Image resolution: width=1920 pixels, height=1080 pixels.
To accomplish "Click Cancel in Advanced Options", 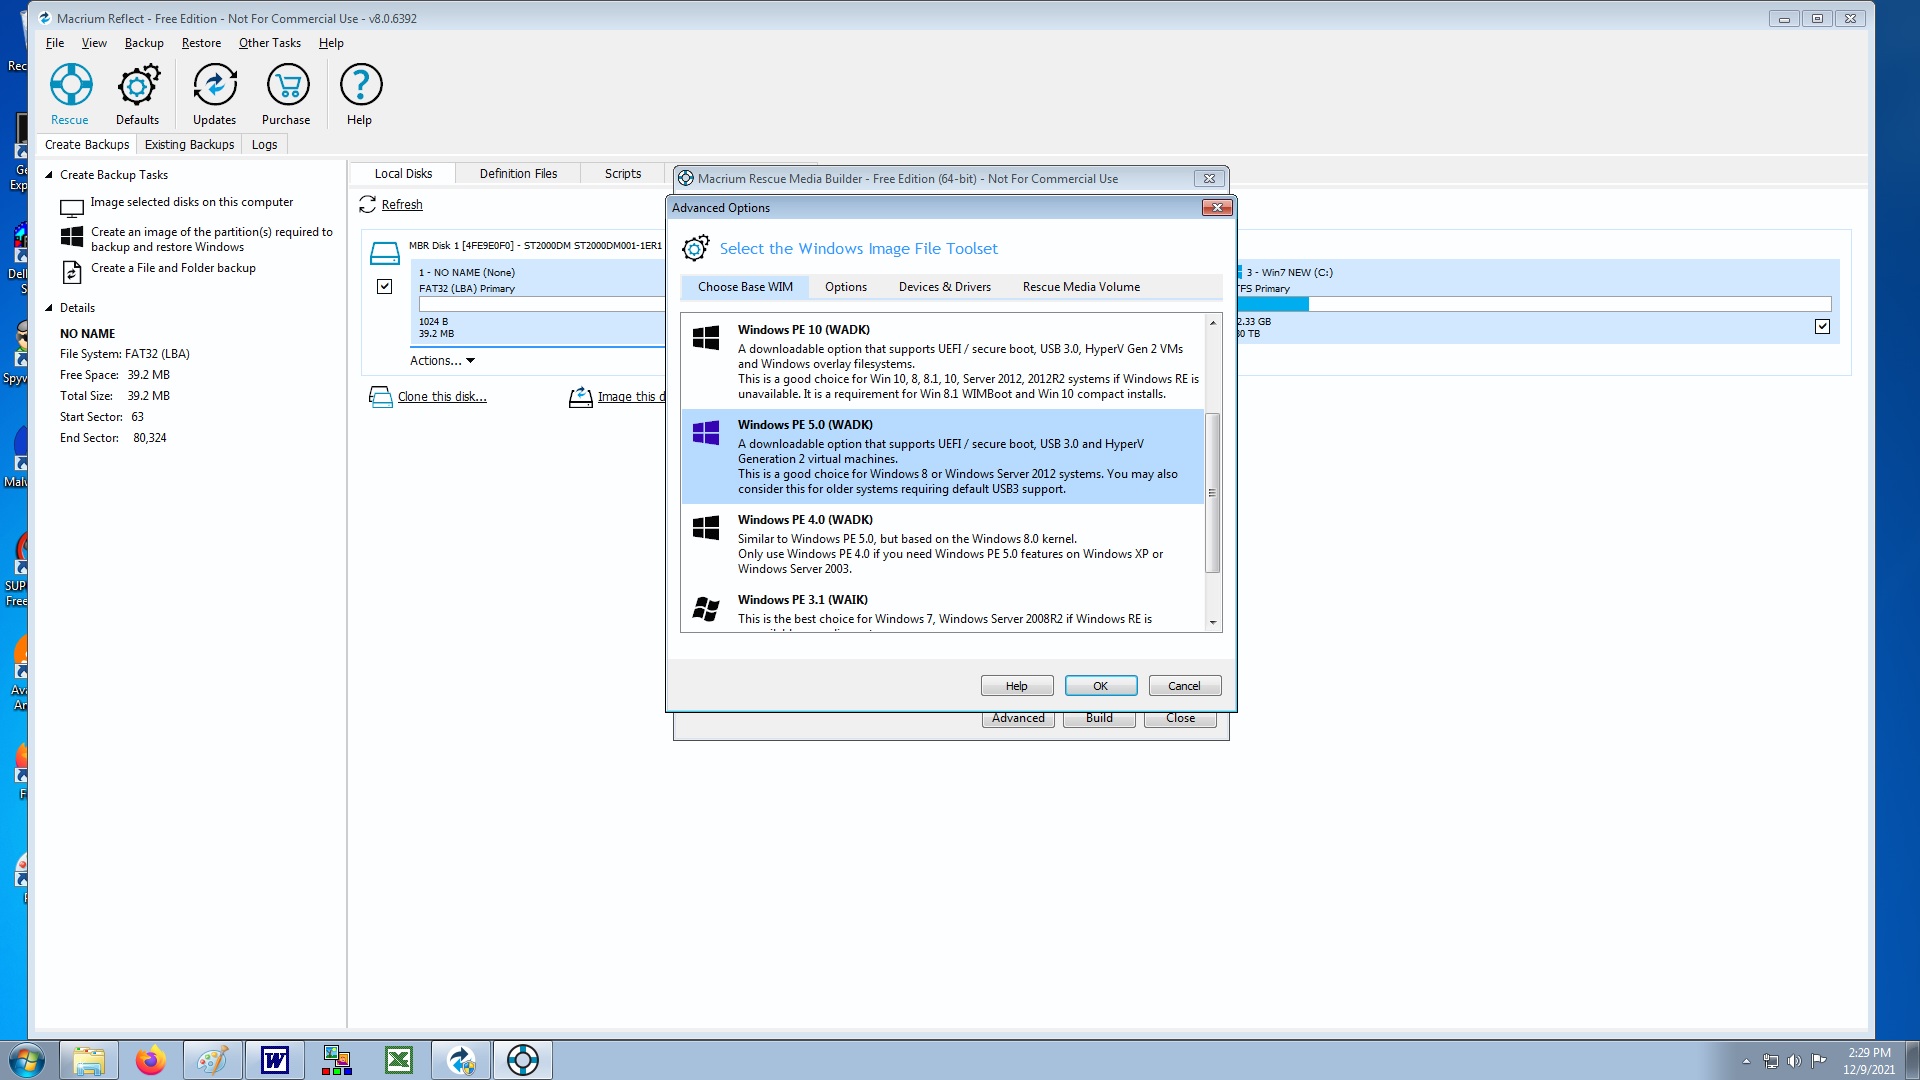I will (x=1185, y=686).
